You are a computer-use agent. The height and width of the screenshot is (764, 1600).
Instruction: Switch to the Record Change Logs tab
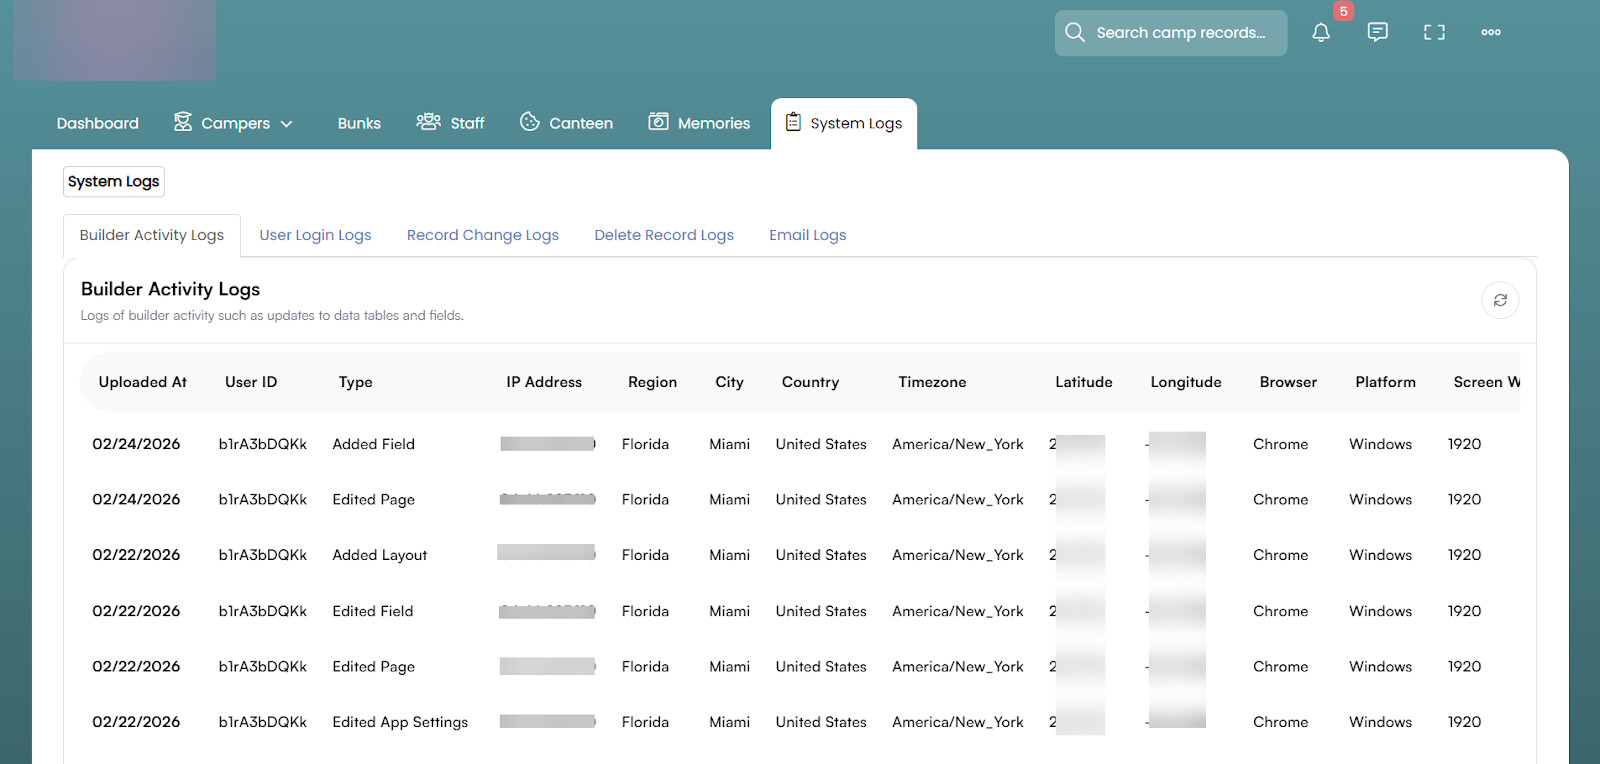point(482,235)
